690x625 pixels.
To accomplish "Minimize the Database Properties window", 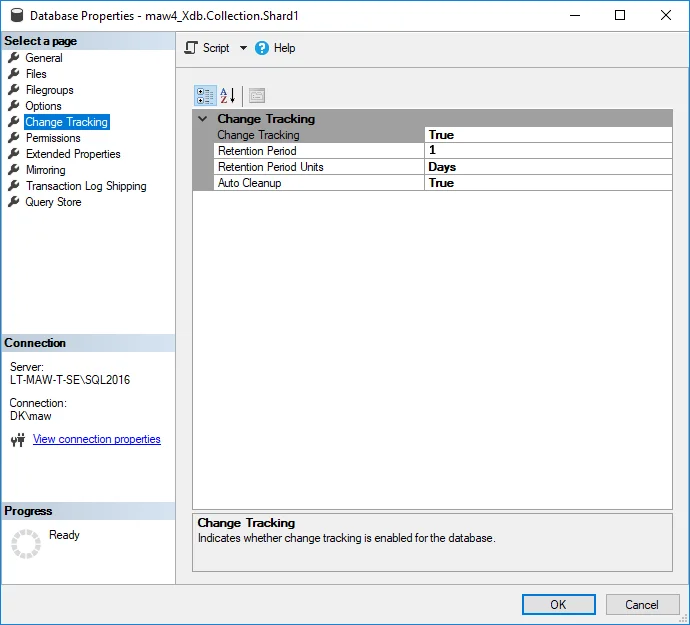I will click(x=574, y=15).
